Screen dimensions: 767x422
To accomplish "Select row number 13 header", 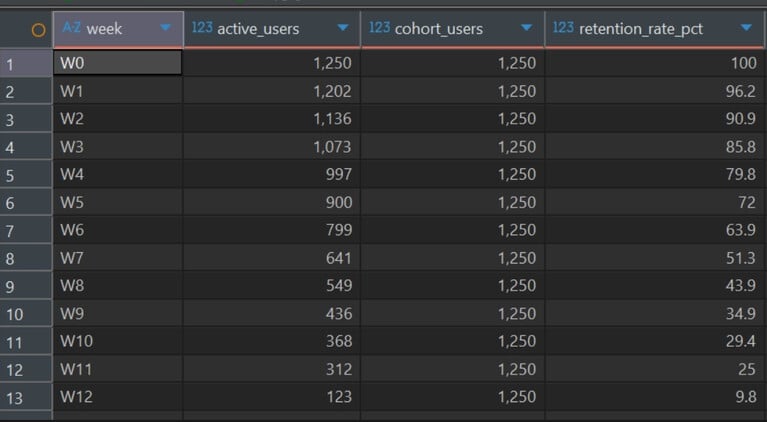I will pos(26,397).
